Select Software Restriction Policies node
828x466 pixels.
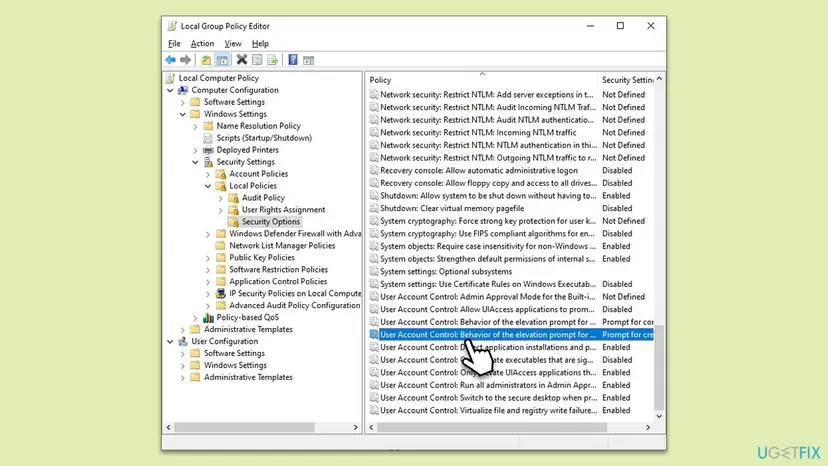pyautogui.click(x=278, y=269)
